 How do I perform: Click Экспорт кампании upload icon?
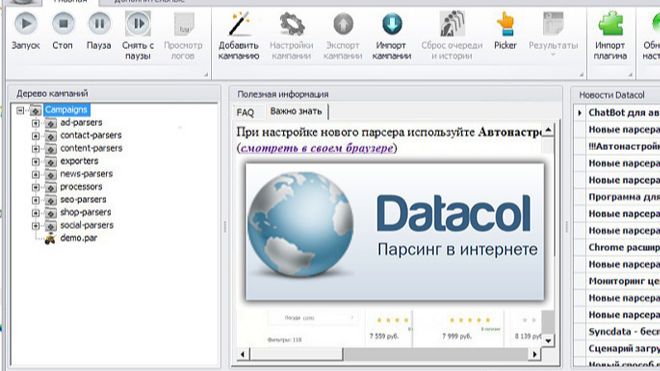click(343, 24)
